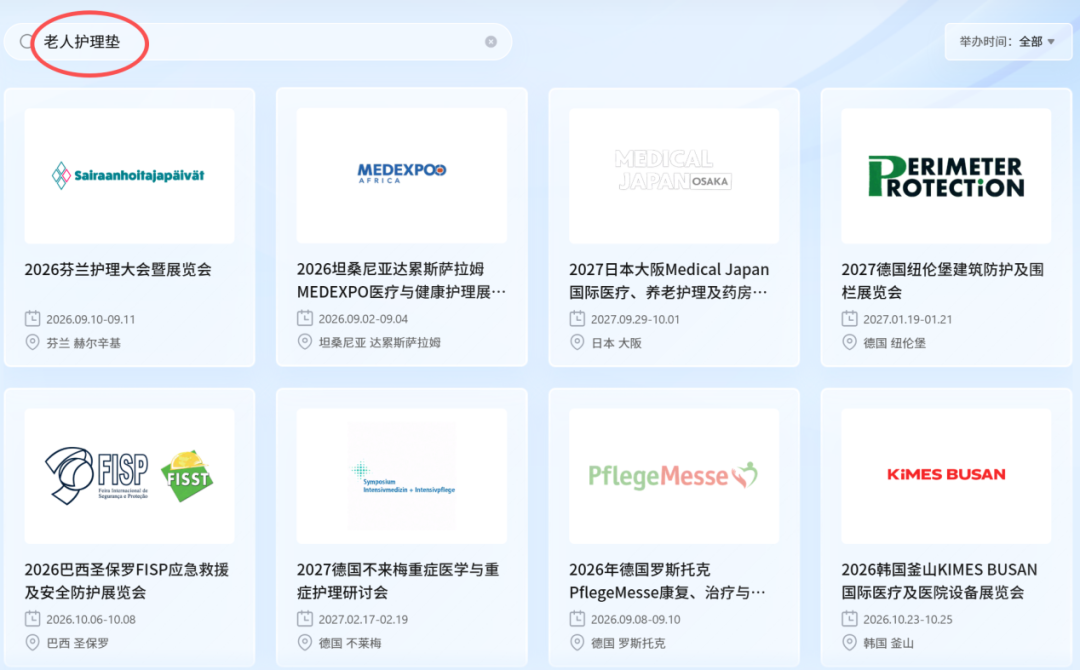The width and height of the screenshot is (1080, 670).
Task: Click location pin beside 日本 大阪
Action: pyautogui.click(x=577, y=342)
